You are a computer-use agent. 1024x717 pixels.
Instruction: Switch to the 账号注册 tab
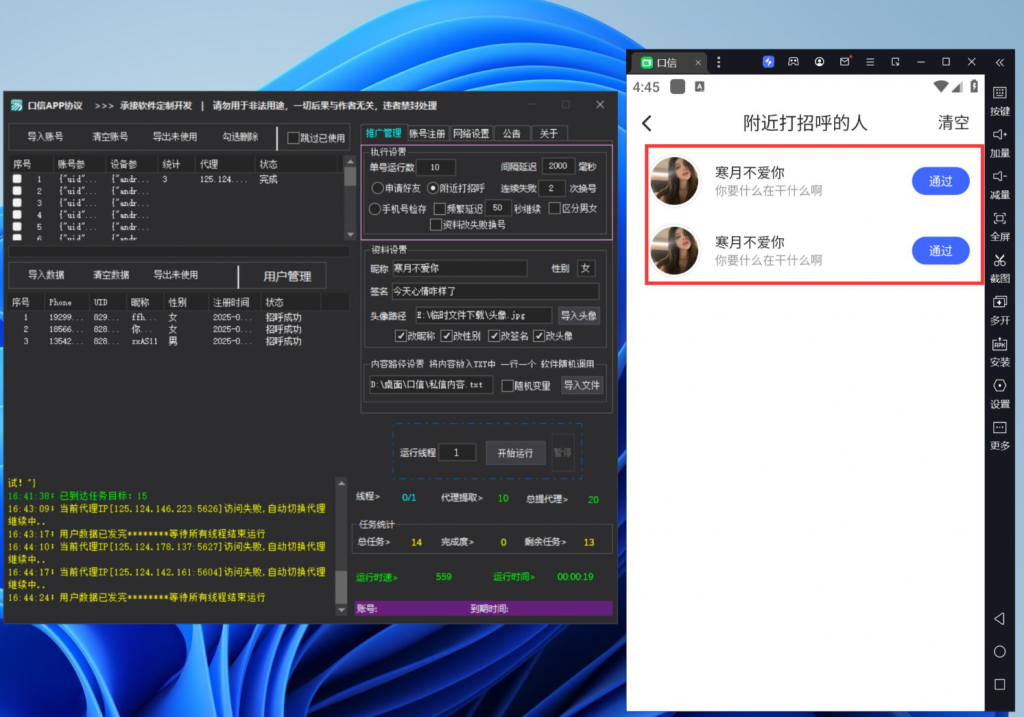[426, 133]
